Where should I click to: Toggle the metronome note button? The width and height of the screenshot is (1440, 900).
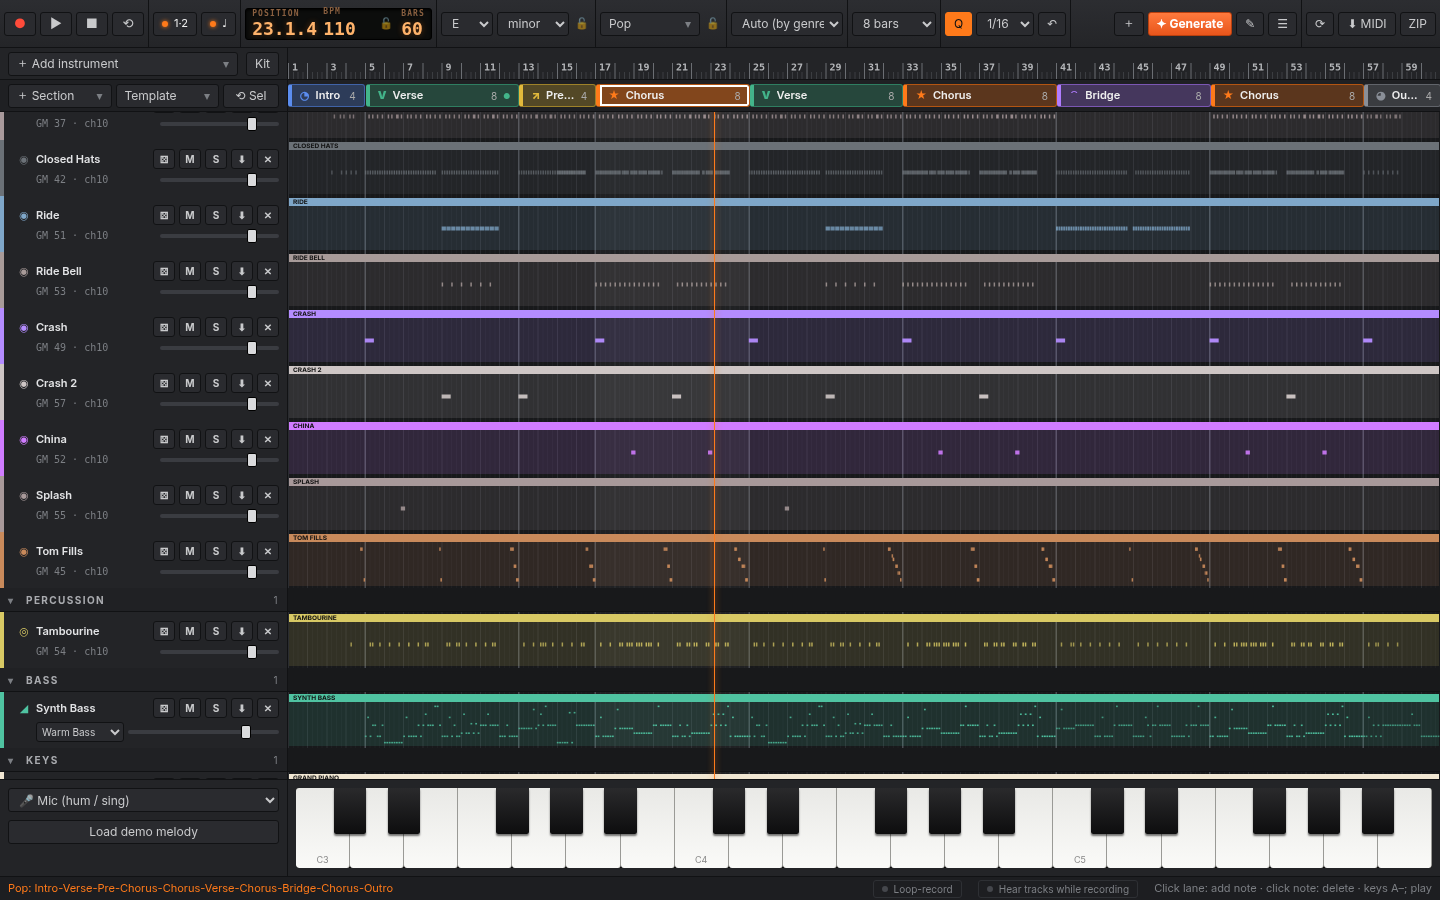click(x=218, y=23)
